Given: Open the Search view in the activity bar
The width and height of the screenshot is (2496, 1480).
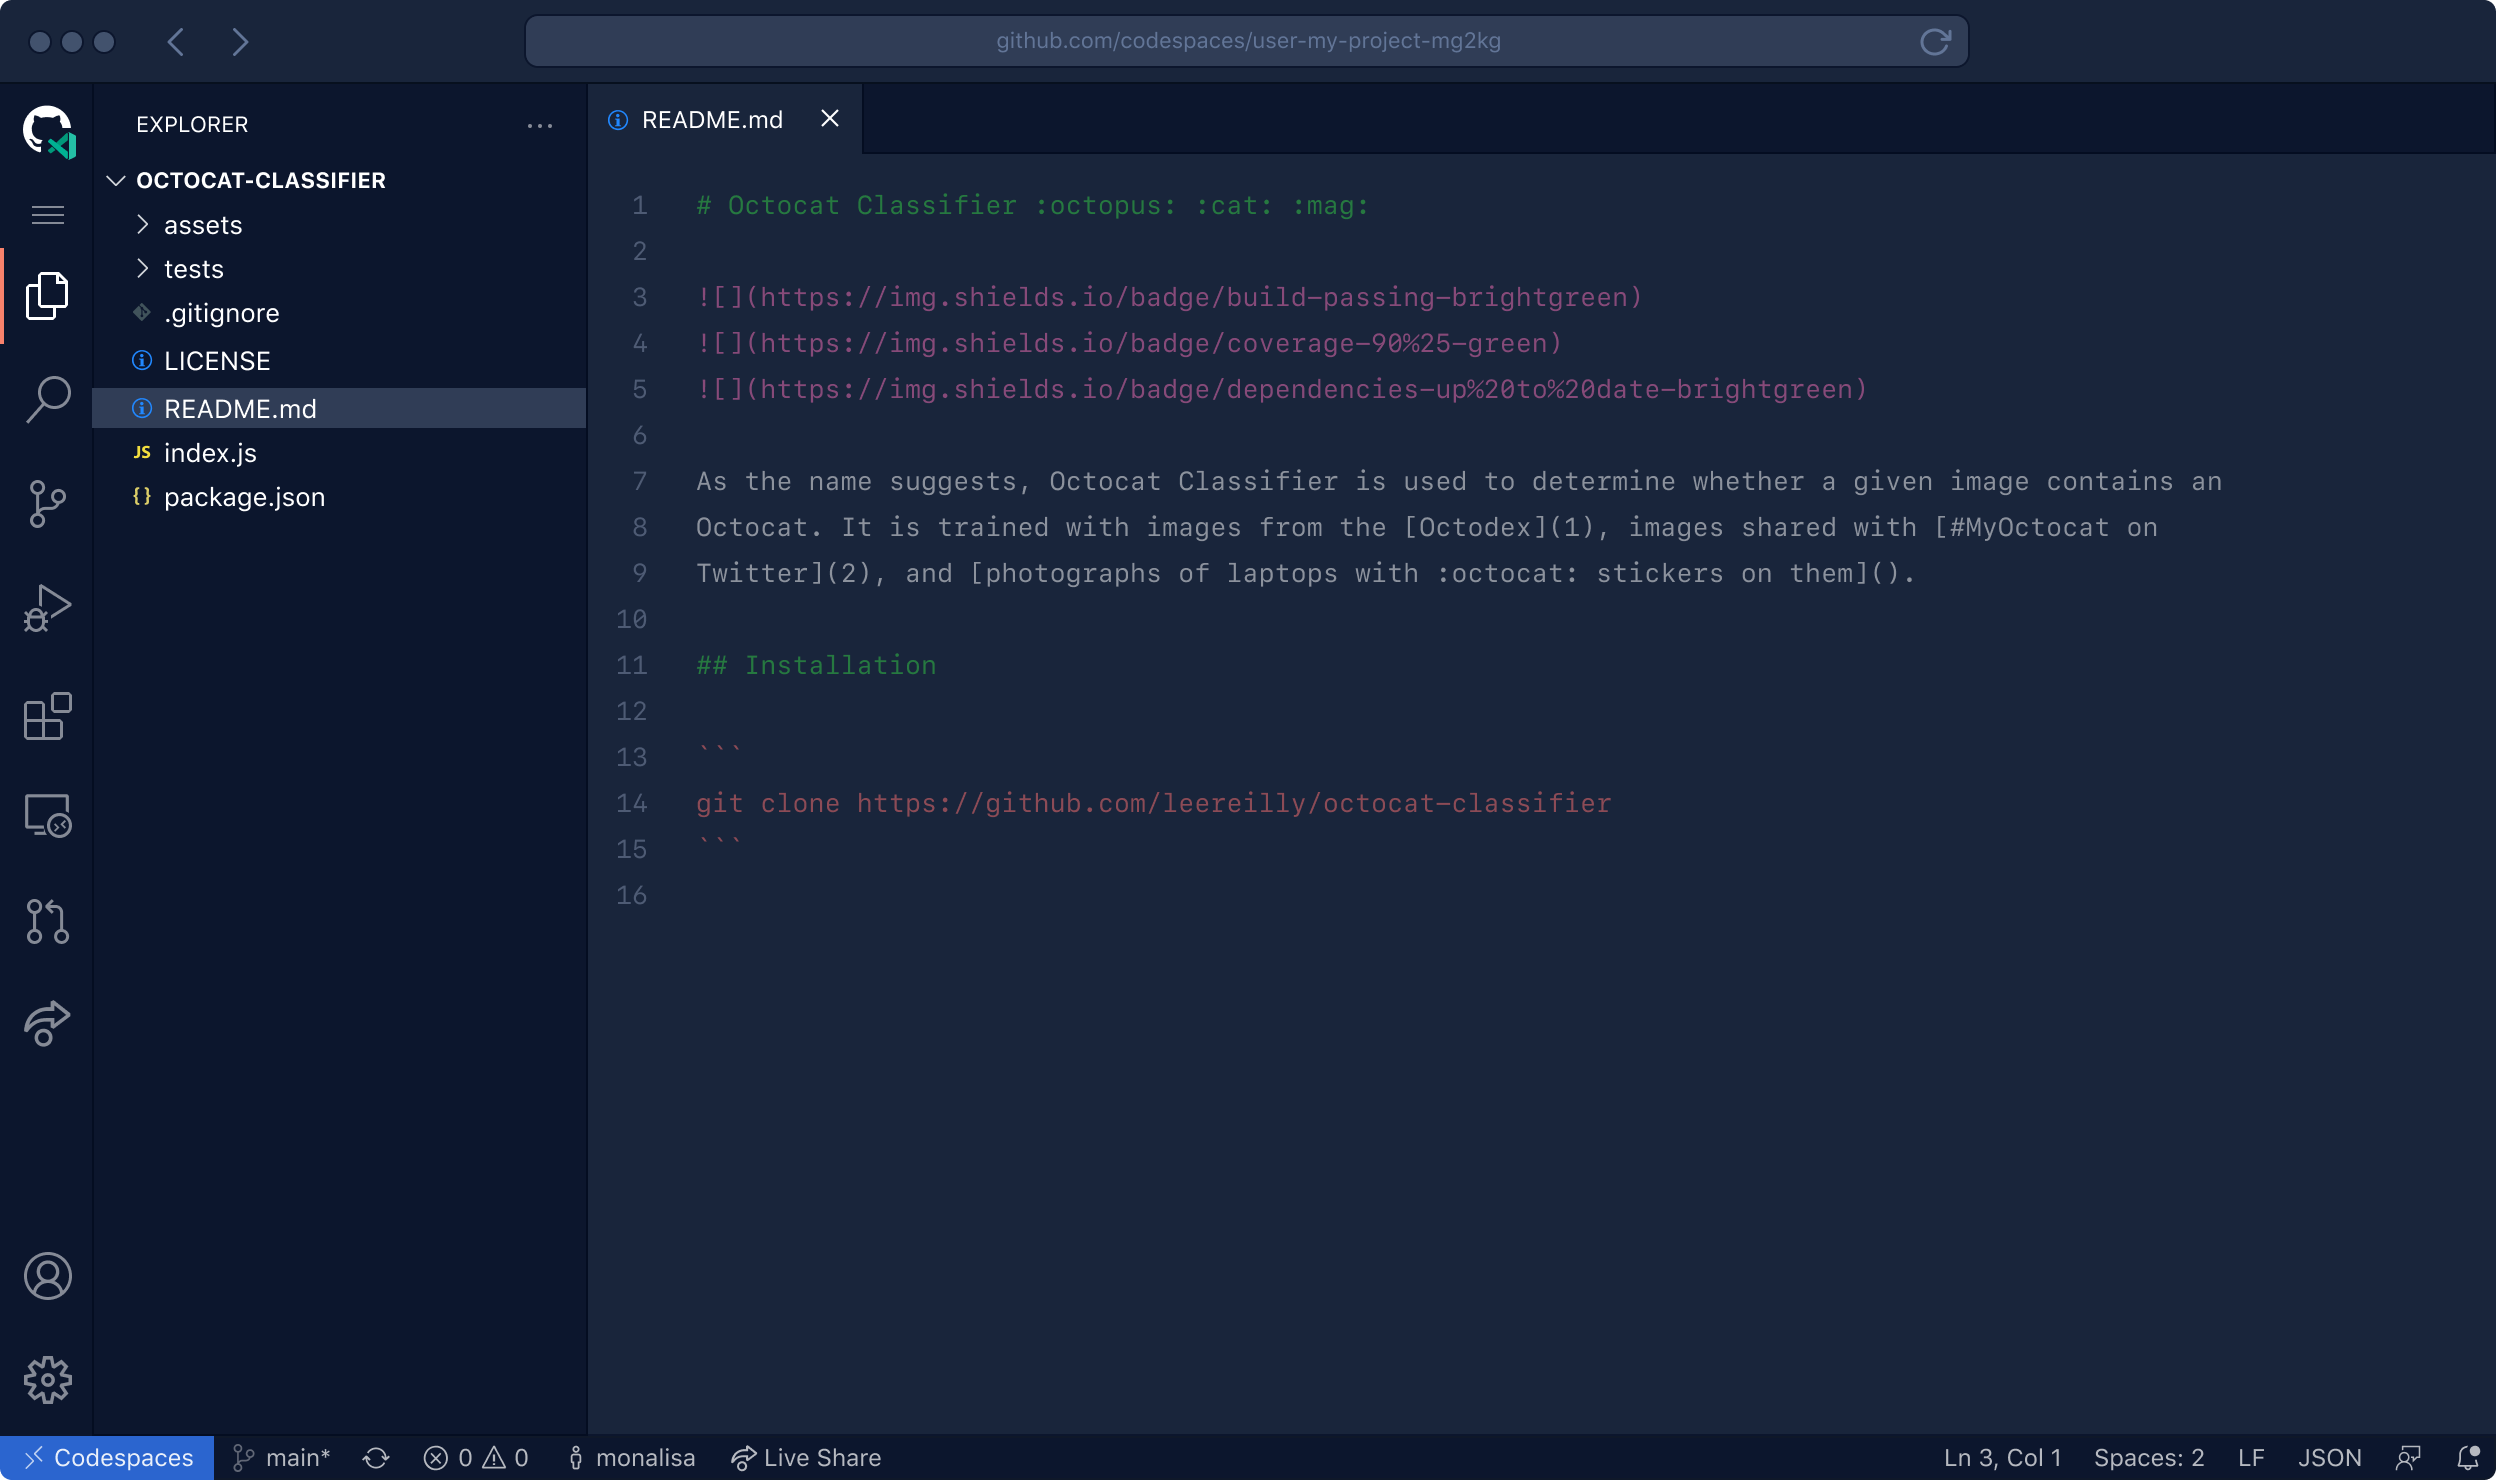Looking at the screenshot, I should (47, 399).
